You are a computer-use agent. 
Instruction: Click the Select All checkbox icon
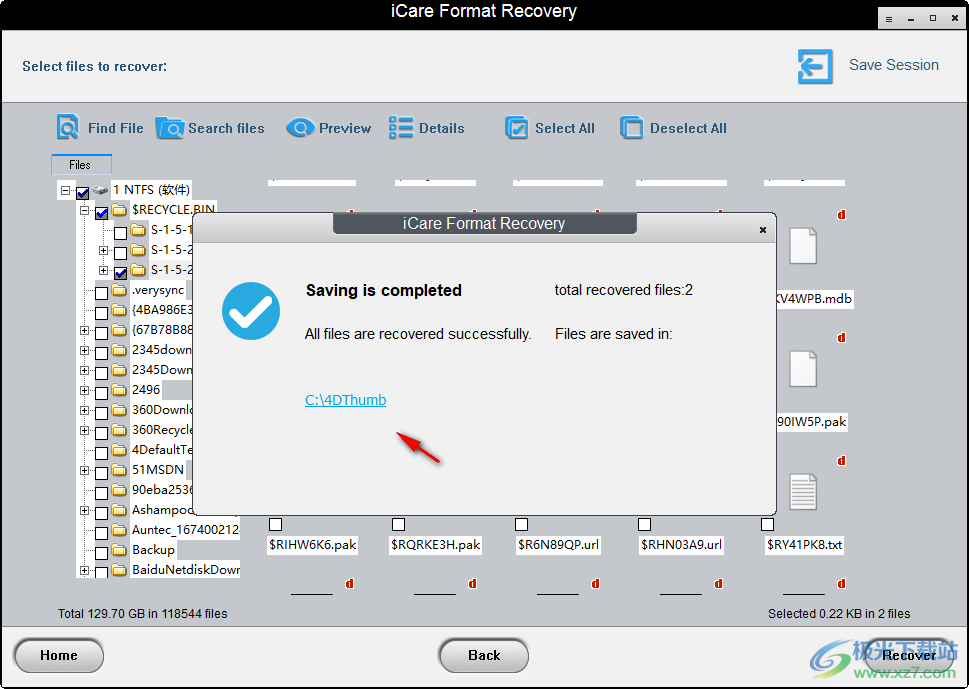[x=517, y=128]
